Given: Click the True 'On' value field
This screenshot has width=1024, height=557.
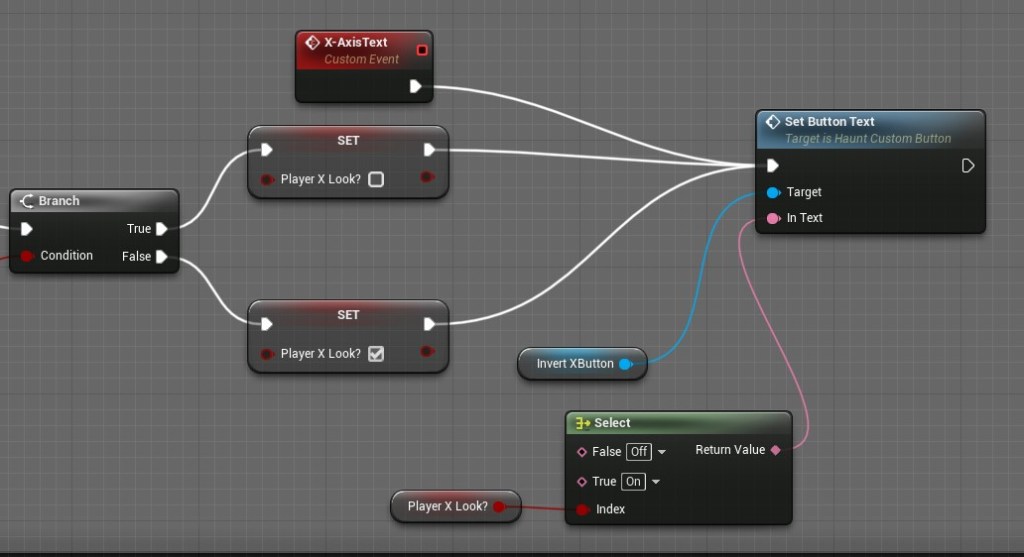Looking at the screenshot, I should [x=633, y=482].
